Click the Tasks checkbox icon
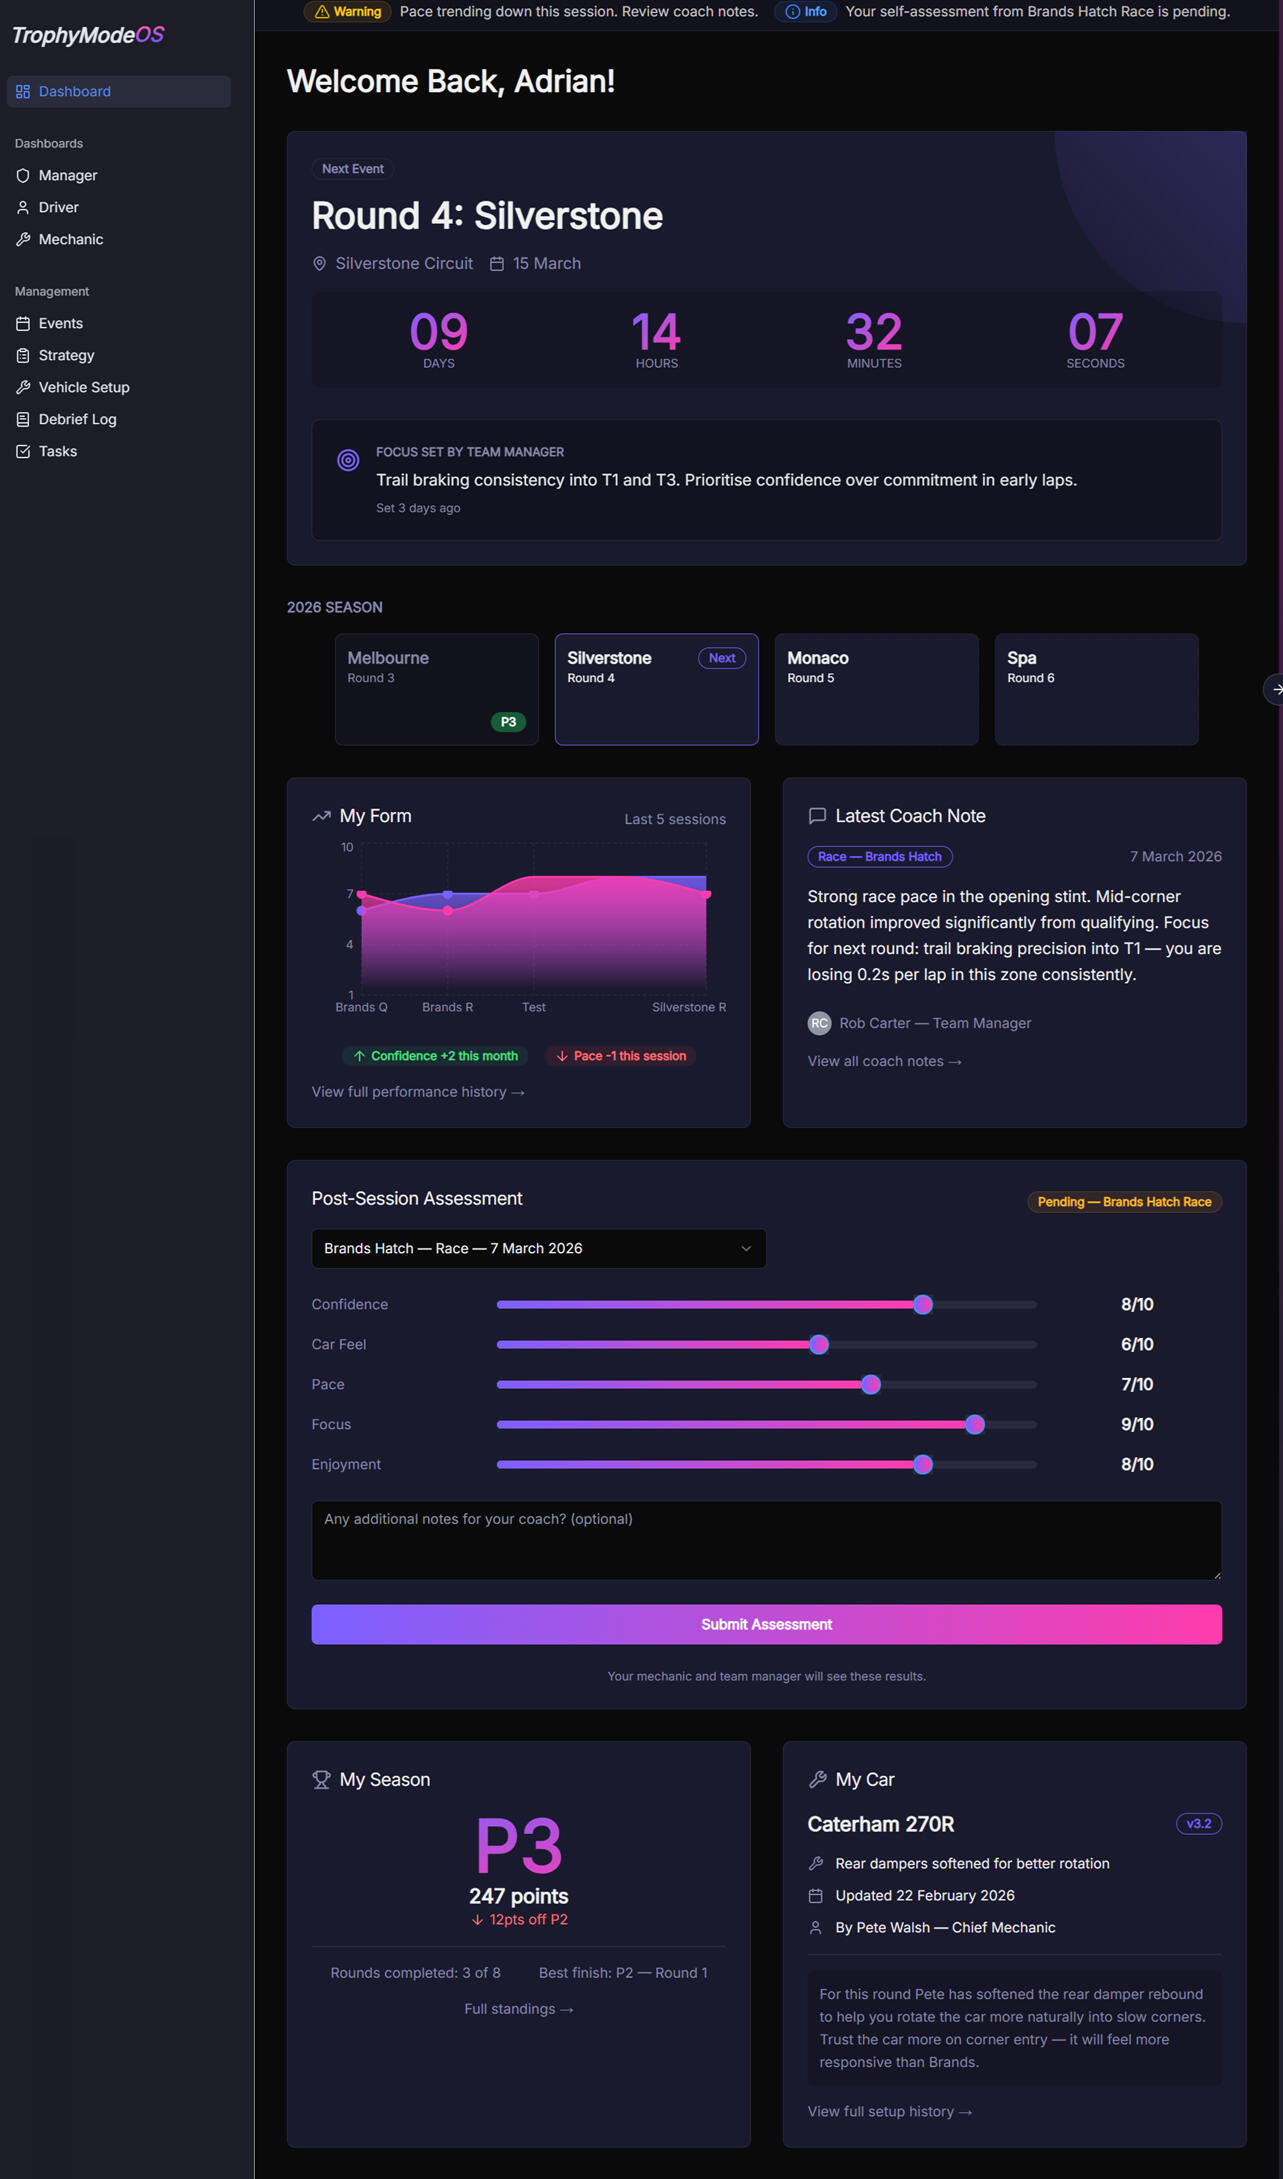Screen dimensions: 1283x2179 point(23,451)
